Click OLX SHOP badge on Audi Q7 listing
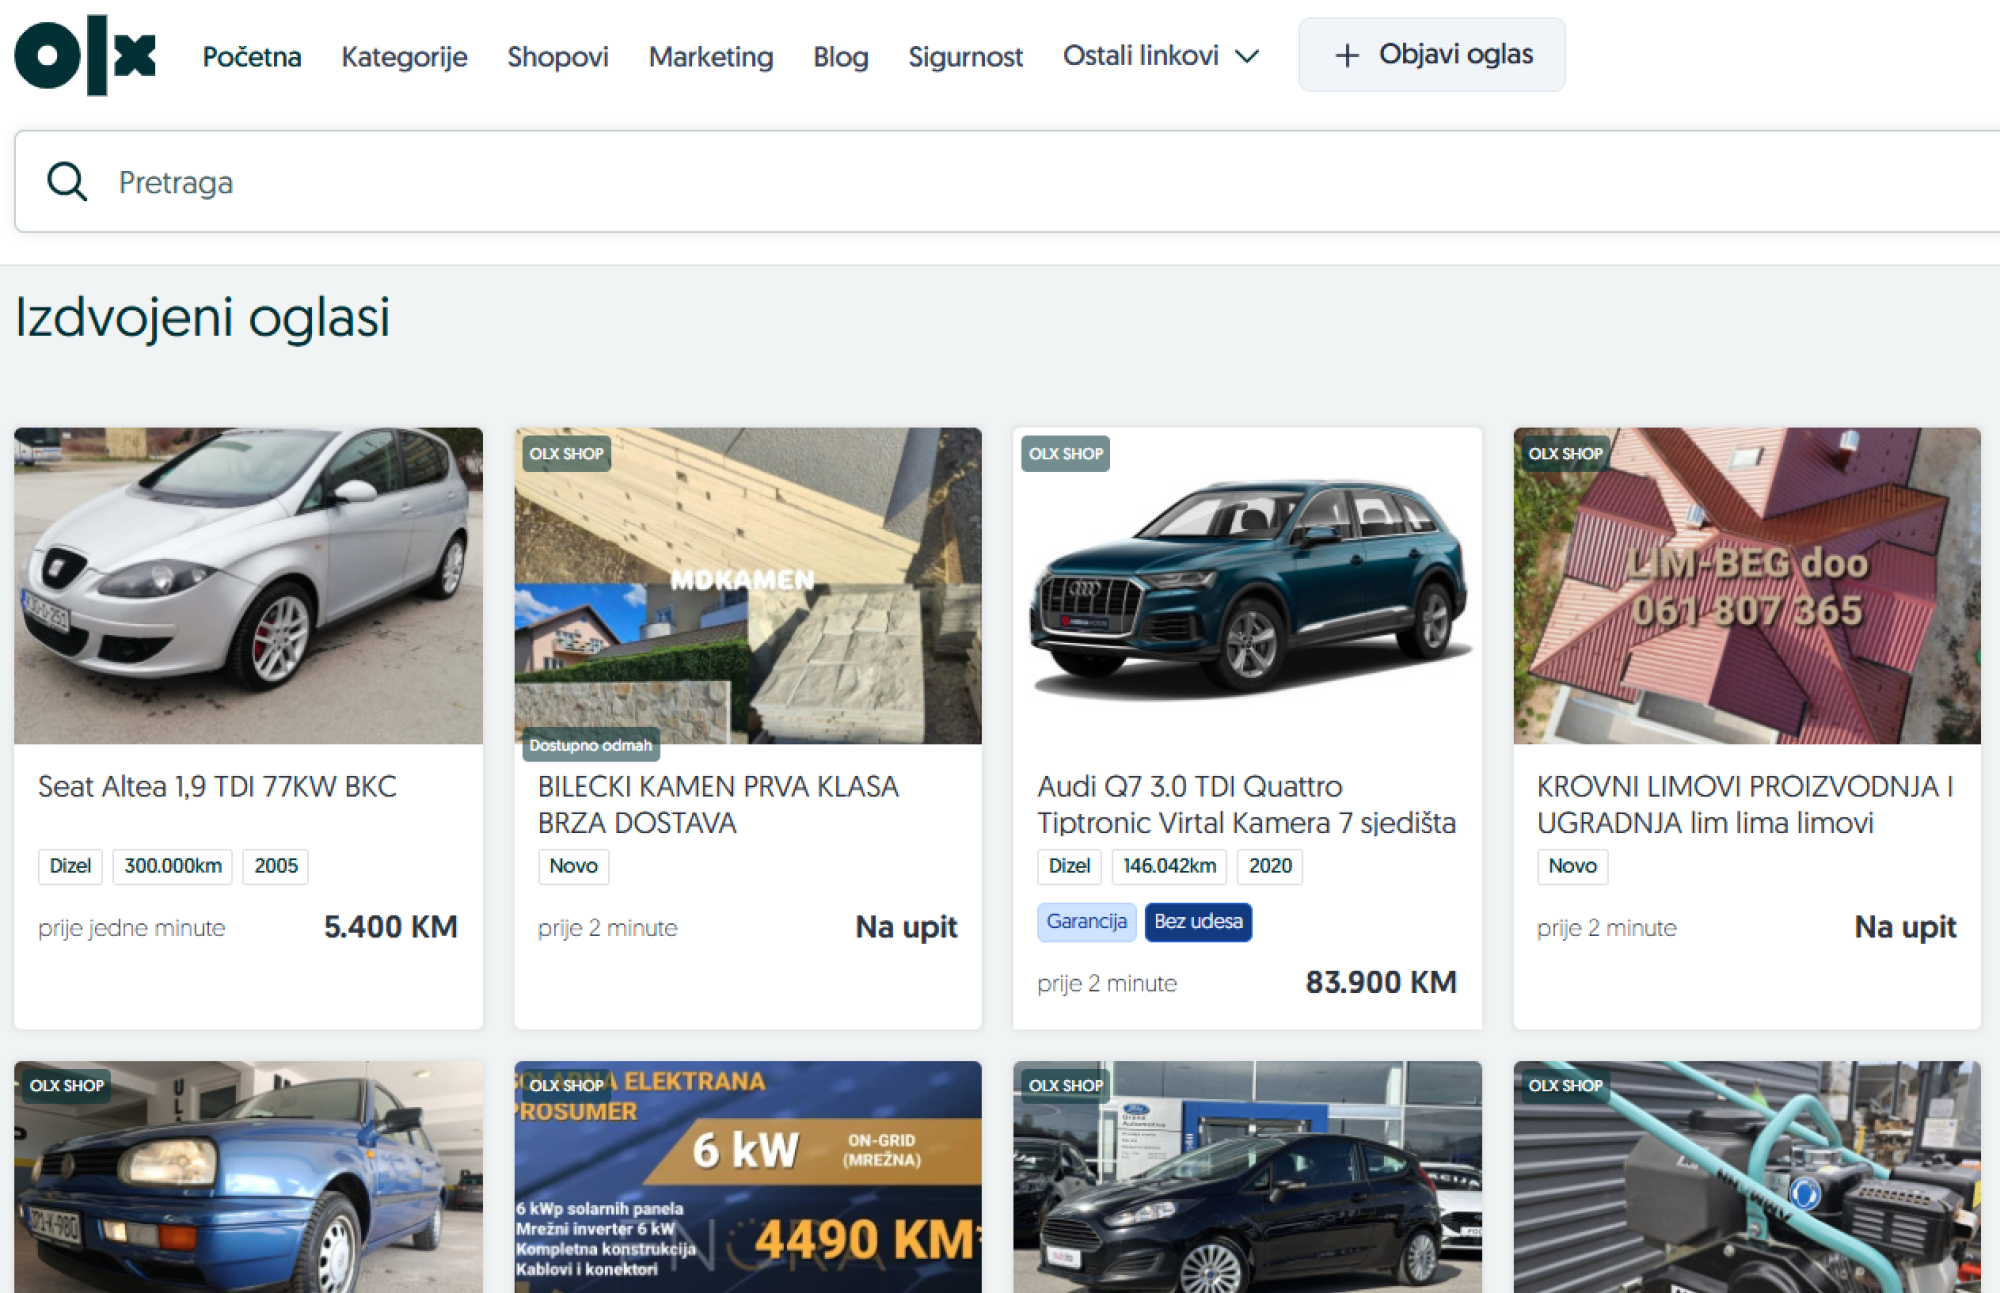 (1065, 454)
